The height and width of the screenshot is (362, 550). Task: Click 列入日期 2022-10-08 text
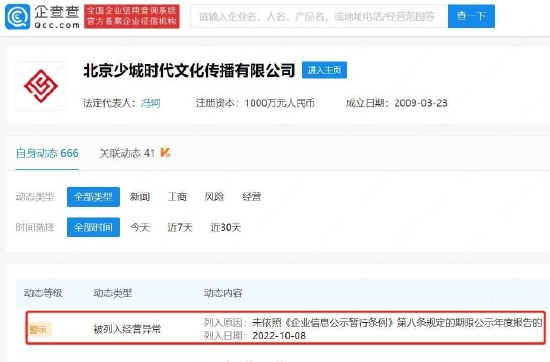coord(255,336)
